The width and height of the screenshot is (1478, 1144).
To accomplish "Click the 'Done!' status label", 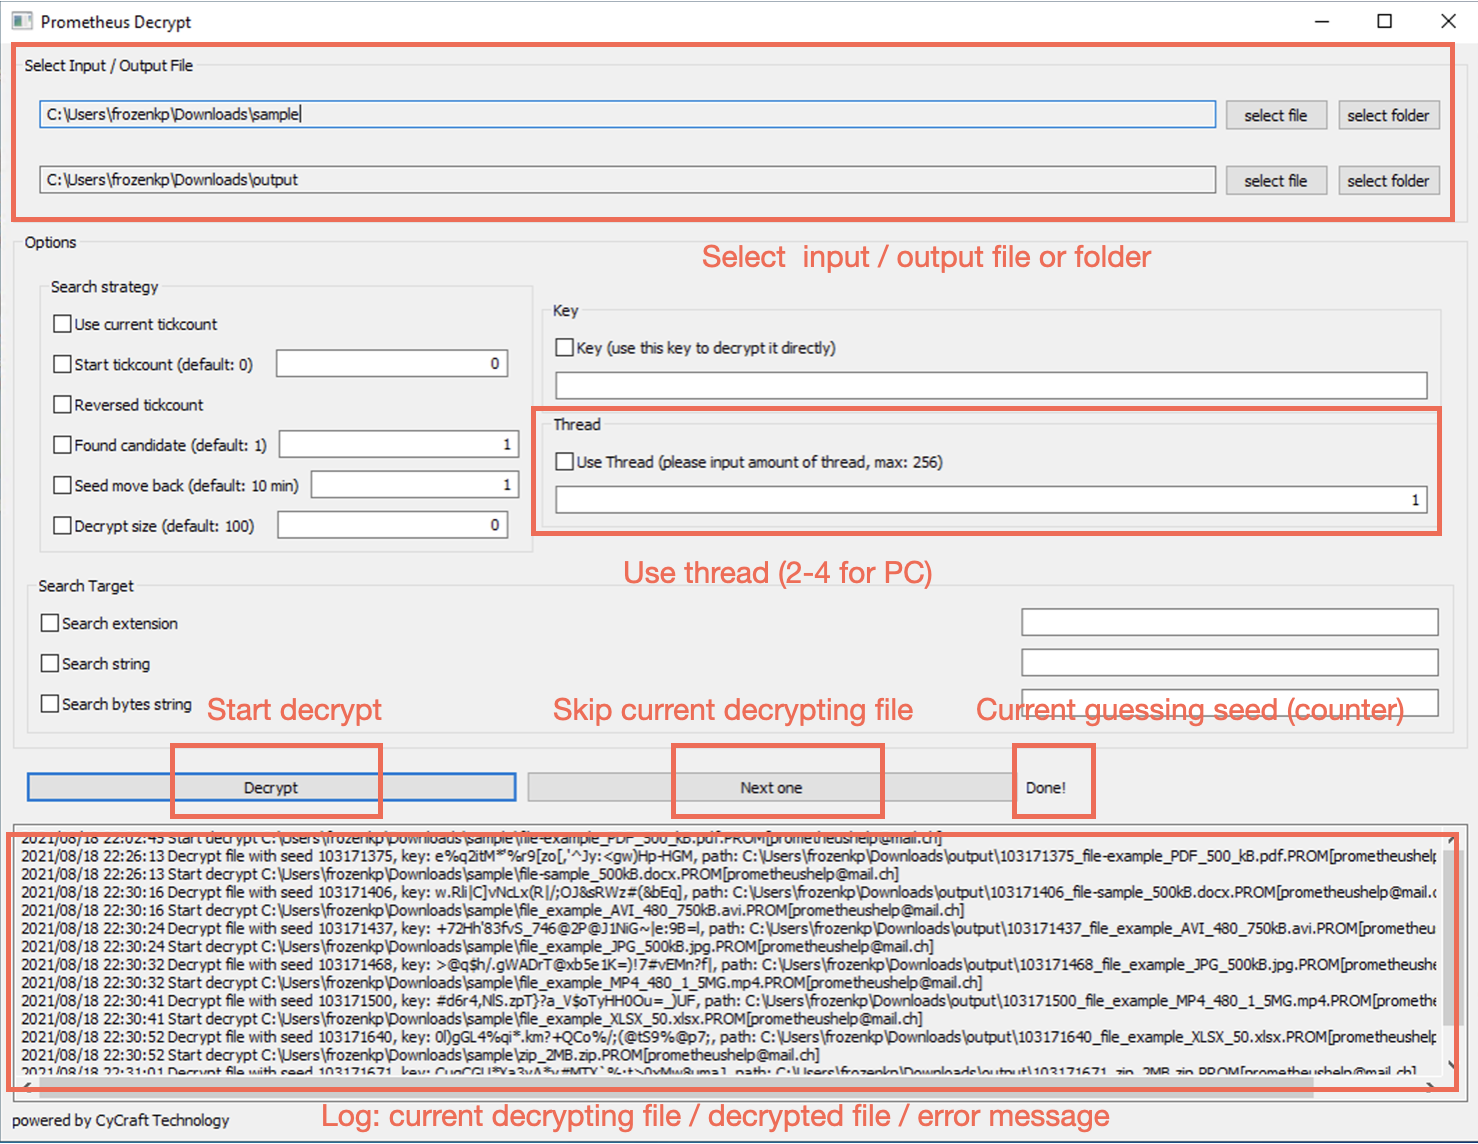I will 1046,788.
